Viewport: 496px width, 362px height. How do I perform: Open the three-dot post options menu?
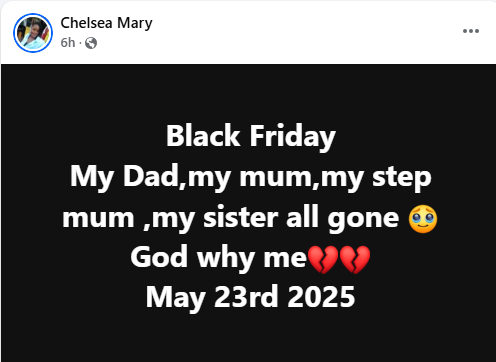click(471, 31)
